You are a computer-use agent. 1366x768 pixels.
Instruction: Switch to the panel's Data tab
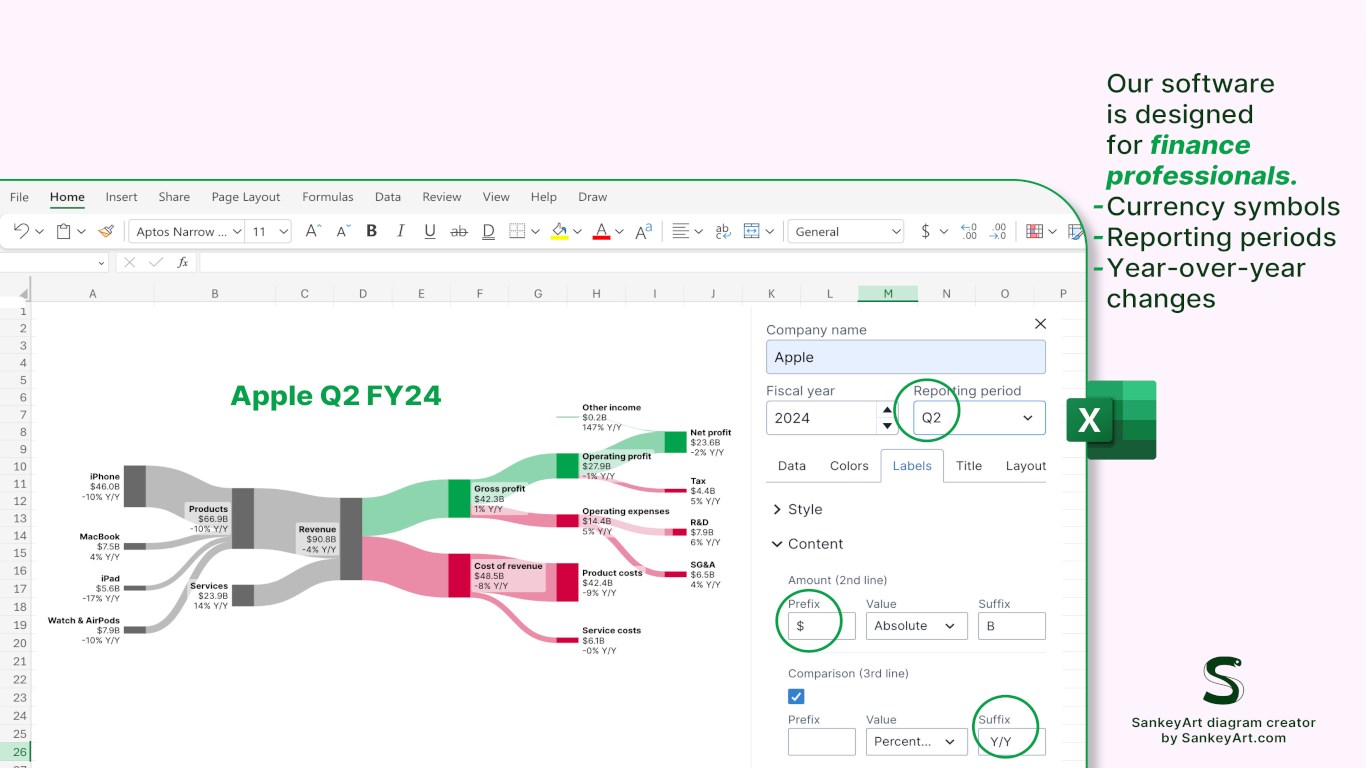792,466
